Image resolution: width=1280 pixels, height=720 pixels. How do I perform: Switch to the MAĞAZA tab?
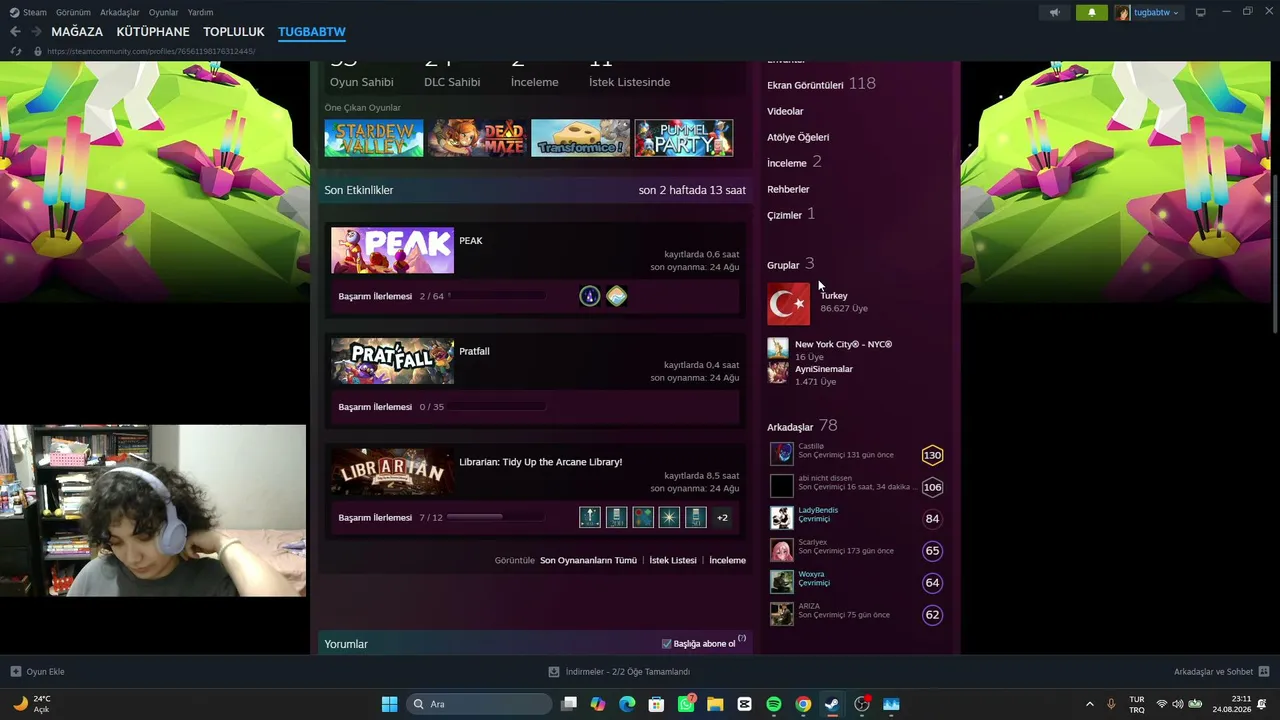pyautogui.click(x=77, y=32)
